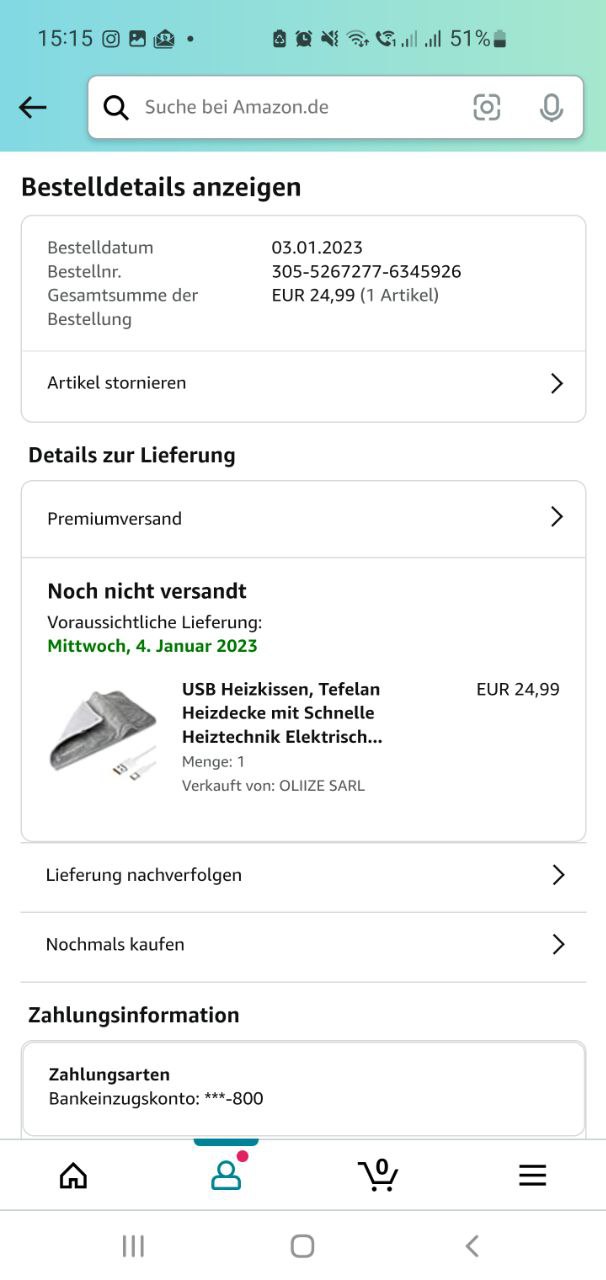
Task: Open the USB Heizkissen product title link
Action: tap(282, 713)
